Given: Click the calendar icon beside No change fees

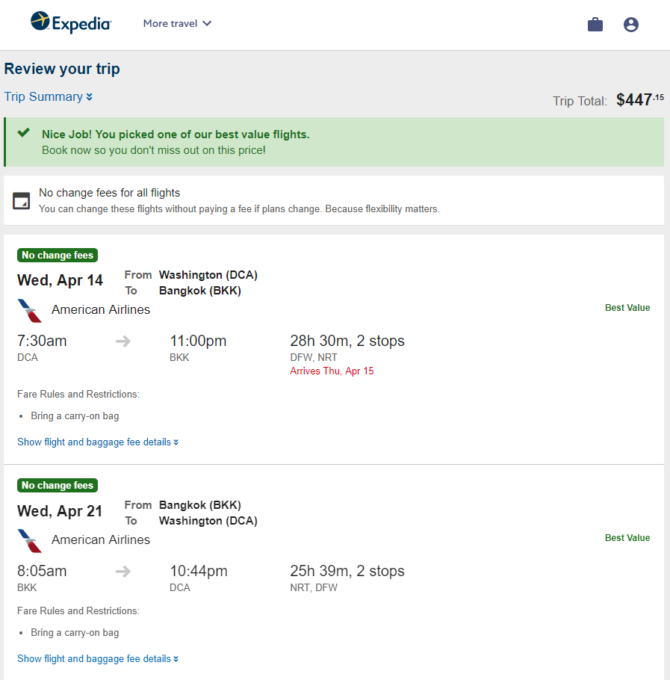Looking at the screenshot, I should 21,201.
